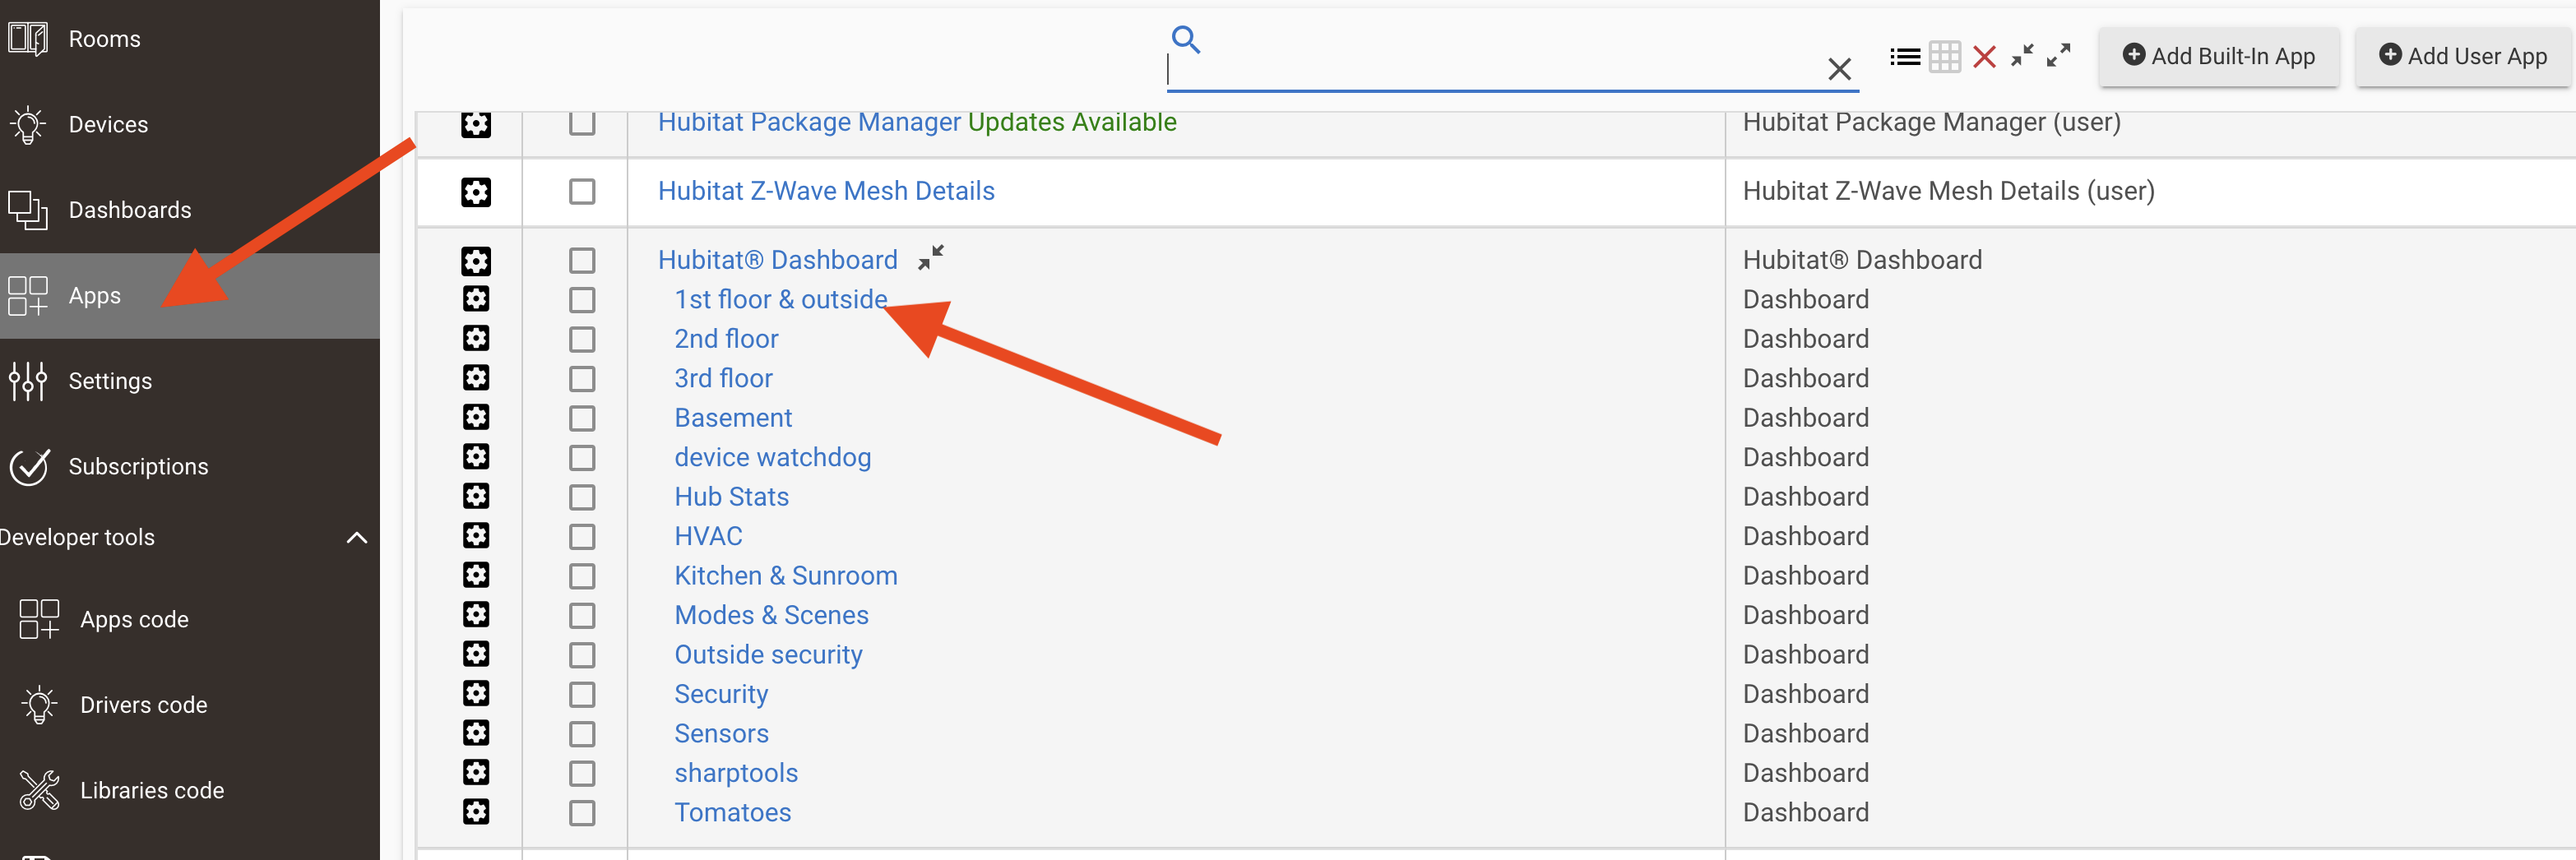Open gear icon for Security
Viewport: 2576px width, 860px height.
tap(476, 694)
